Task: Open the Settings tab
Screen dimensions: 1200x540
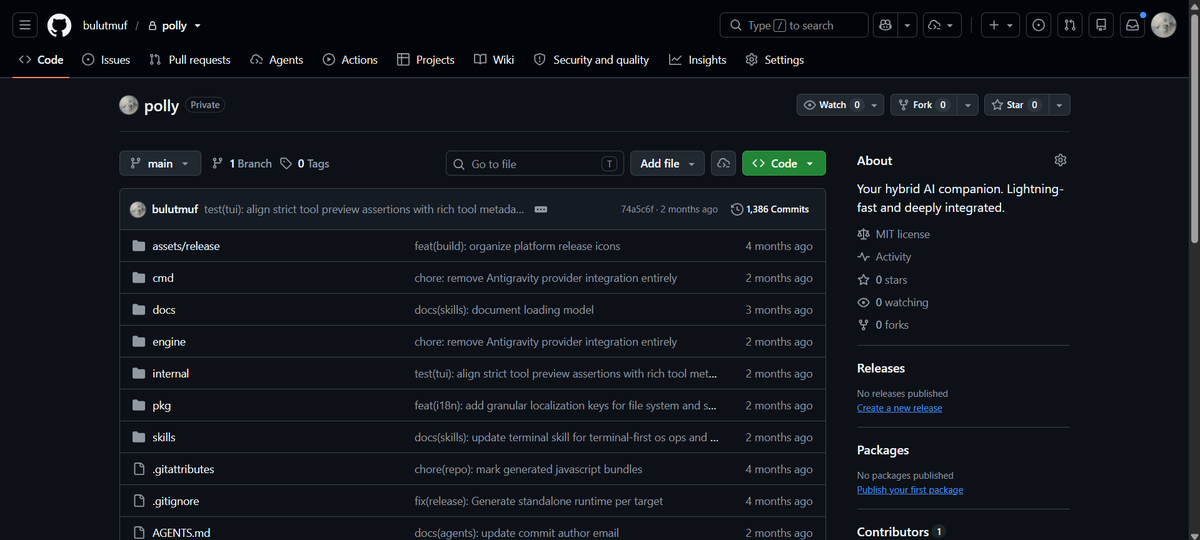Action: 775,60
